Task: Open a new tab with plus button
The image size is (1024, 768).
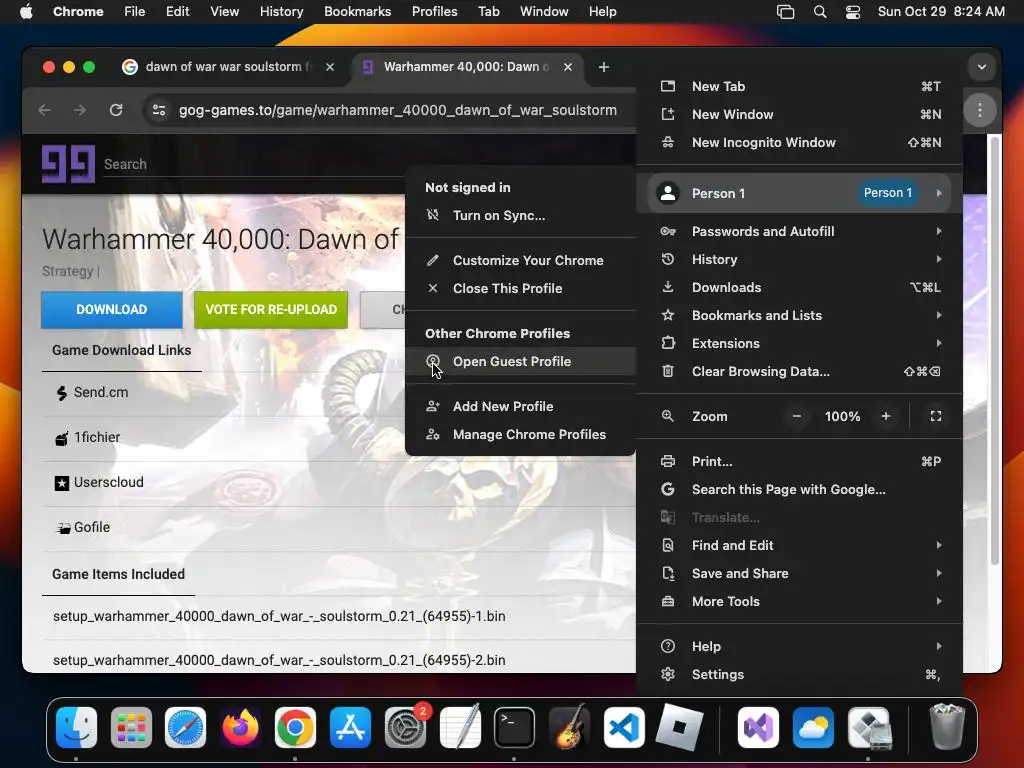Action: click(604, 67)
